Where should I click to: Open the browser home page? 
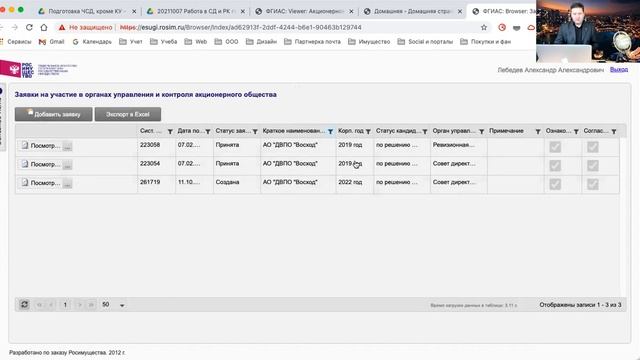coord(44,27)
